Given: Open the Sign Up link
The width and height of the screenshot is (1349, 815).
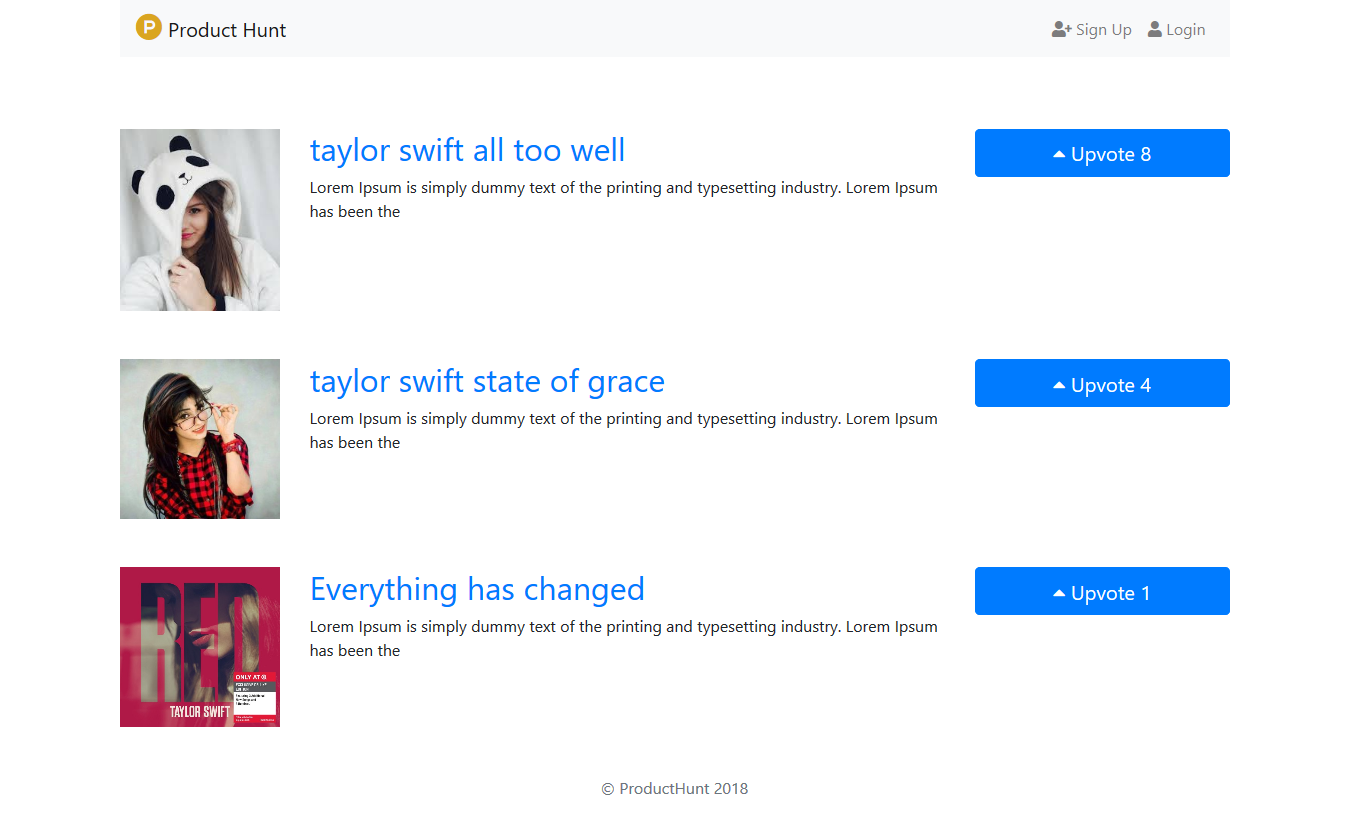Looking at the screenshot, I should 1092,29.
